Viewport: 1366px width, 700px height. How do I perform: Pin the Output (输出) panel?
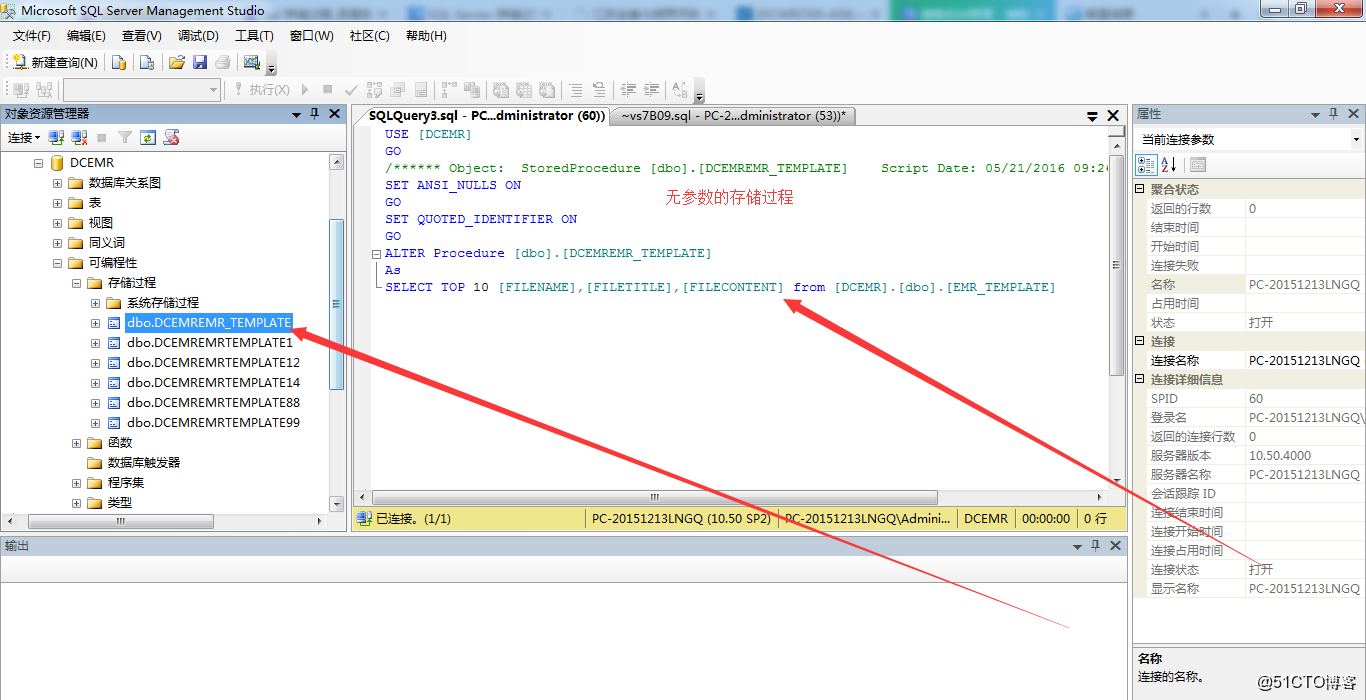[1096, 546]
